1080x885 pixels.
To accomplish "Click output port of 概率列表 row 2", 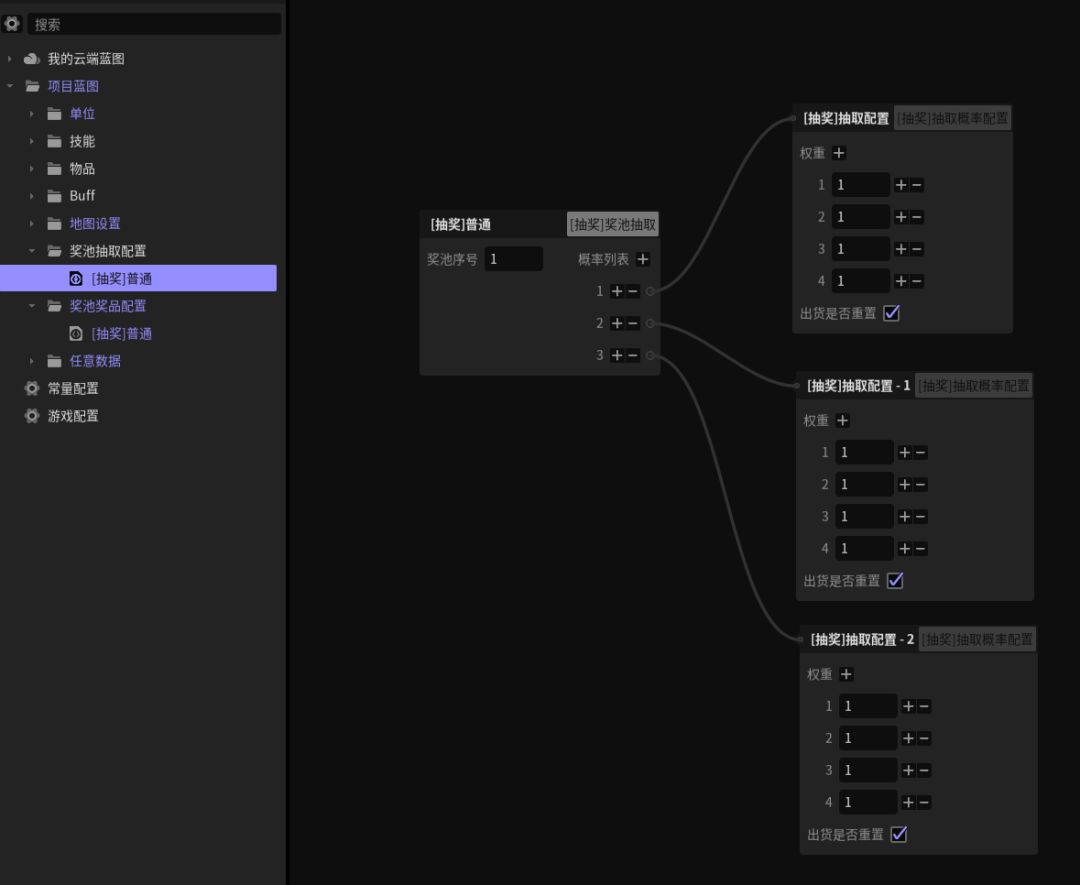I will tap(650, 323).
